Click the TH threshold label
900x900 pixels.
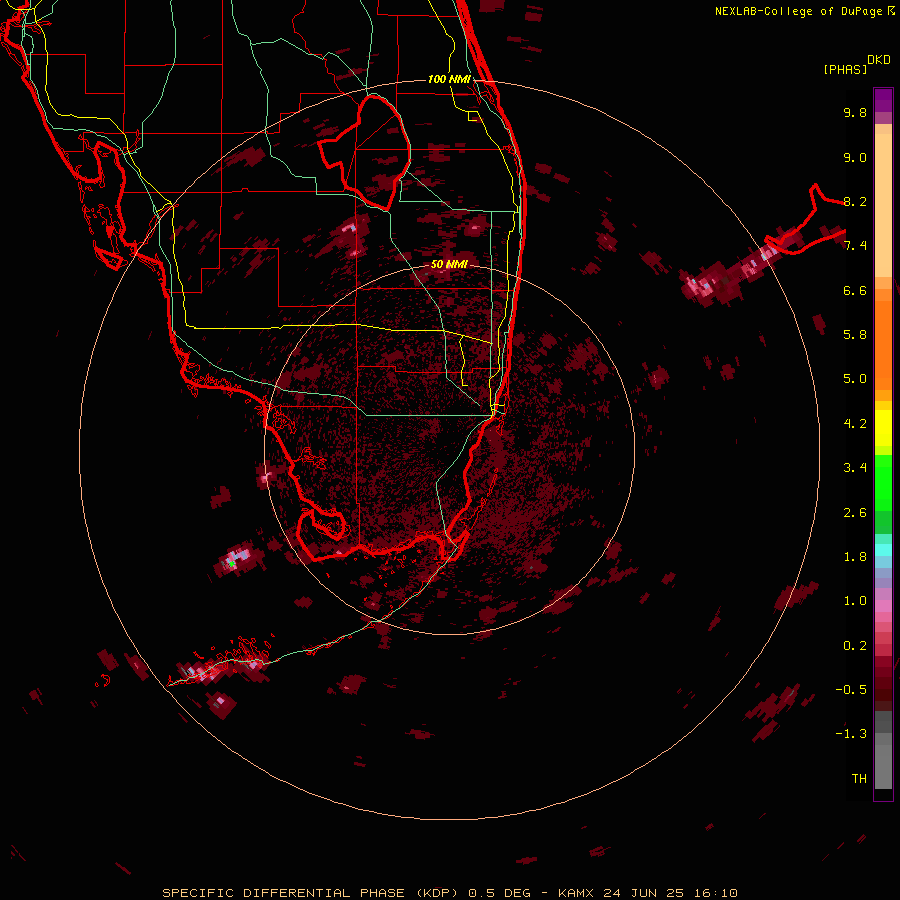[x=859, y=779]
